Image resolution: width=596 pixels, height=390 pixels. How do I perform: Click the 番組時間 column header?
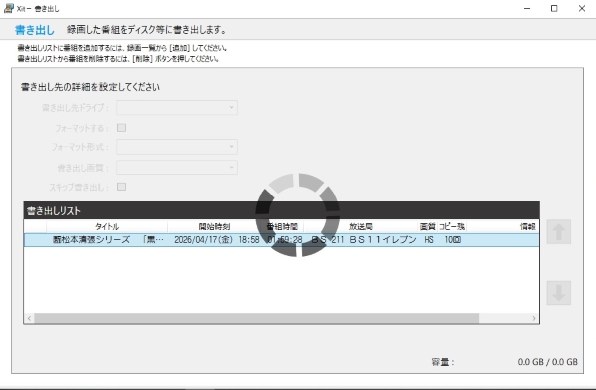pyautogui.click(x=282, y=227)
